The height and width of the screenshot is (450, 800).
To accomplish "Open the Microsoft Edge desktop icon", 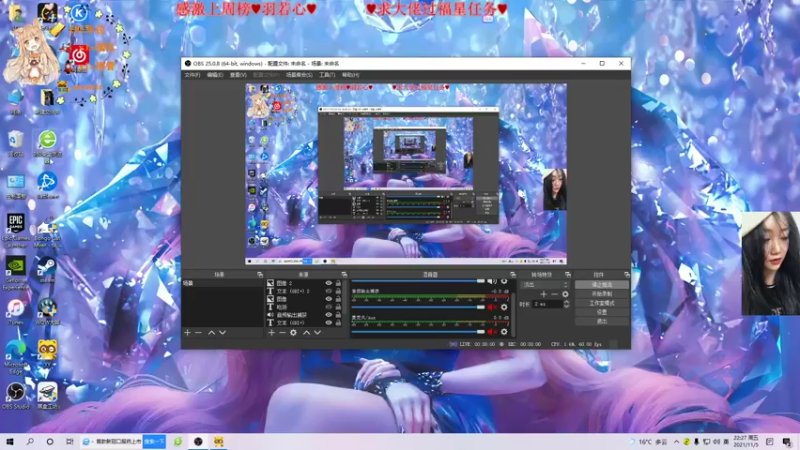I will point(16,358).
